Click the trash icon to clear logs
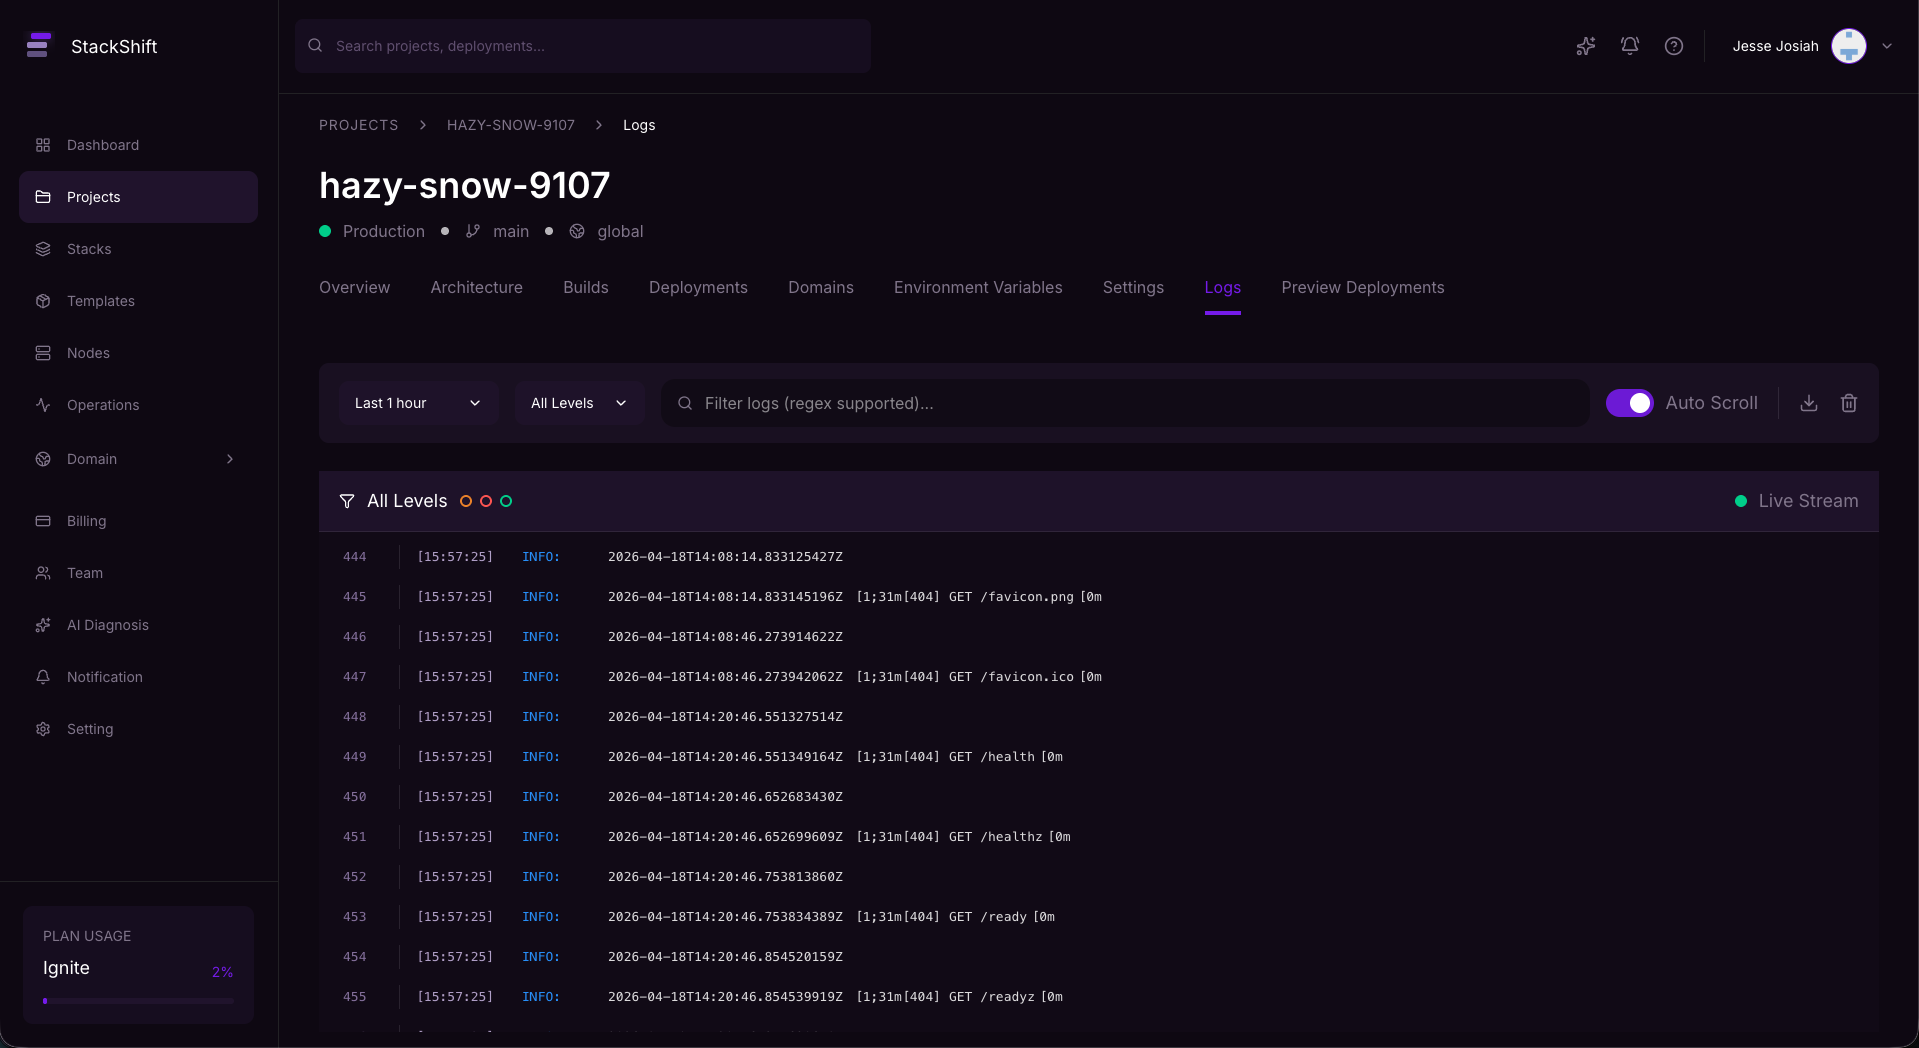Screen dimensions: 1919x1048 1849,403
